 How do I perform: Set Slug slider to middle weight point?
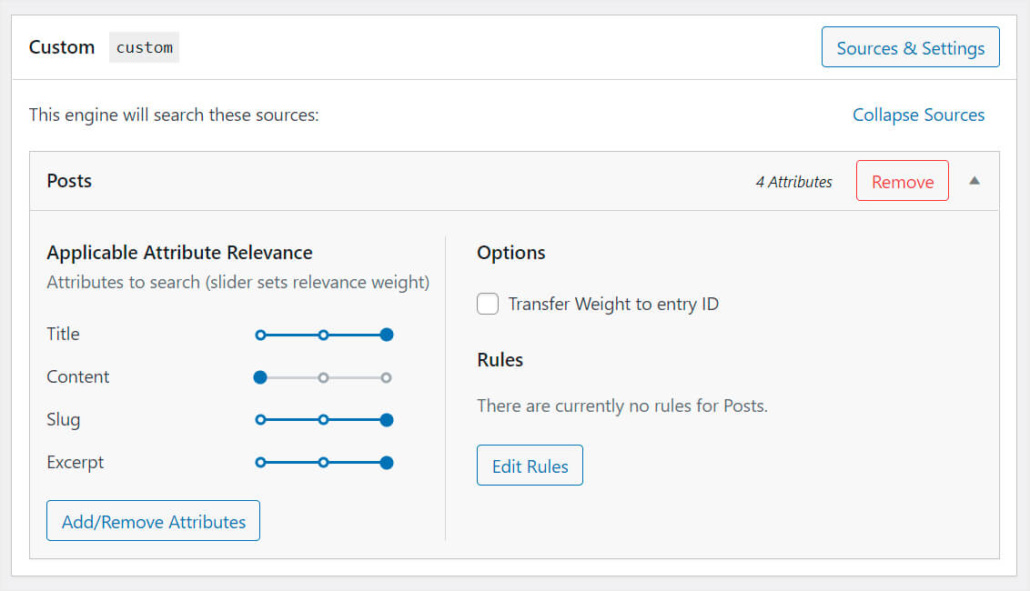click(323, 420)
